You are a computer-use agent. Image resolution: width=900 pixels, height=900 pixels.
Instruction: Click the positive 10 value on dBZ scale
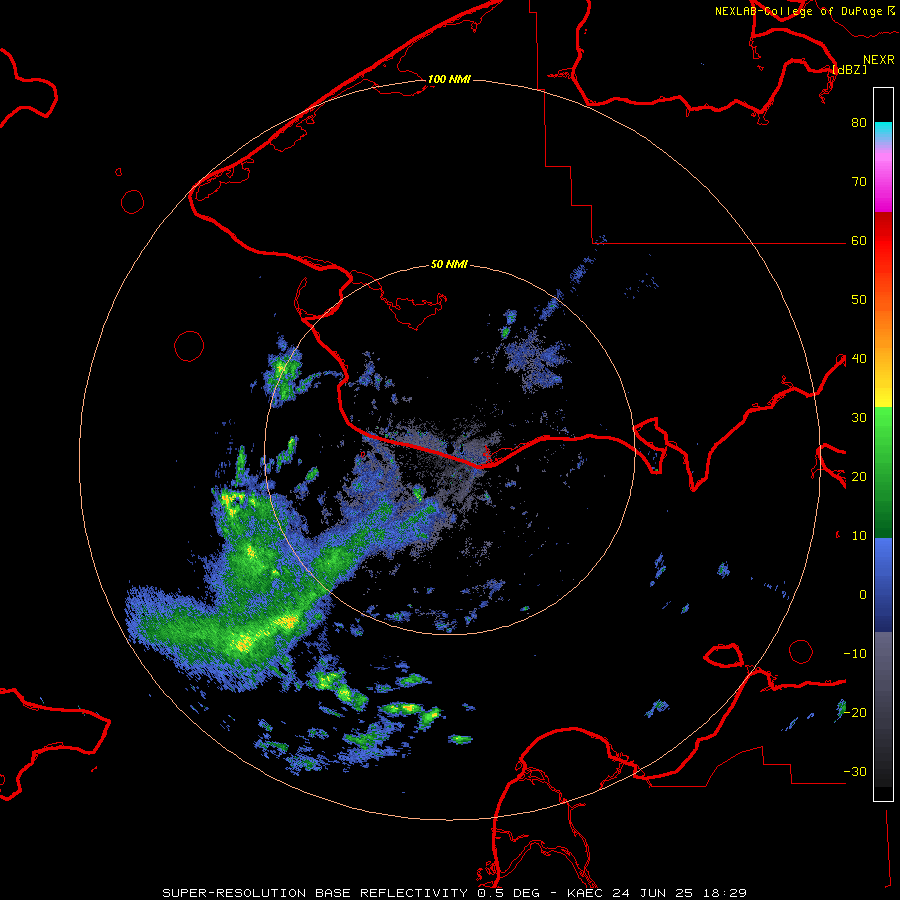pos(859,536)
